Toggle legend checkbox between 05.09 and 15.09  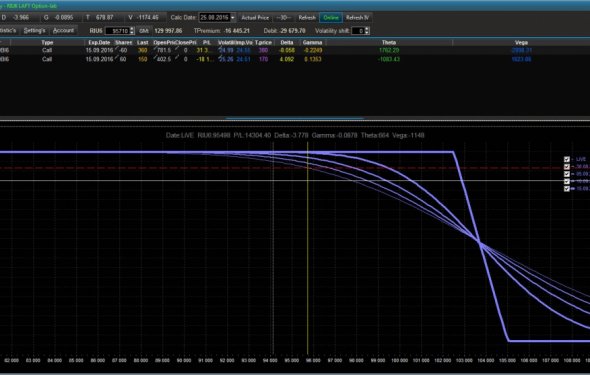click(567, 181)
